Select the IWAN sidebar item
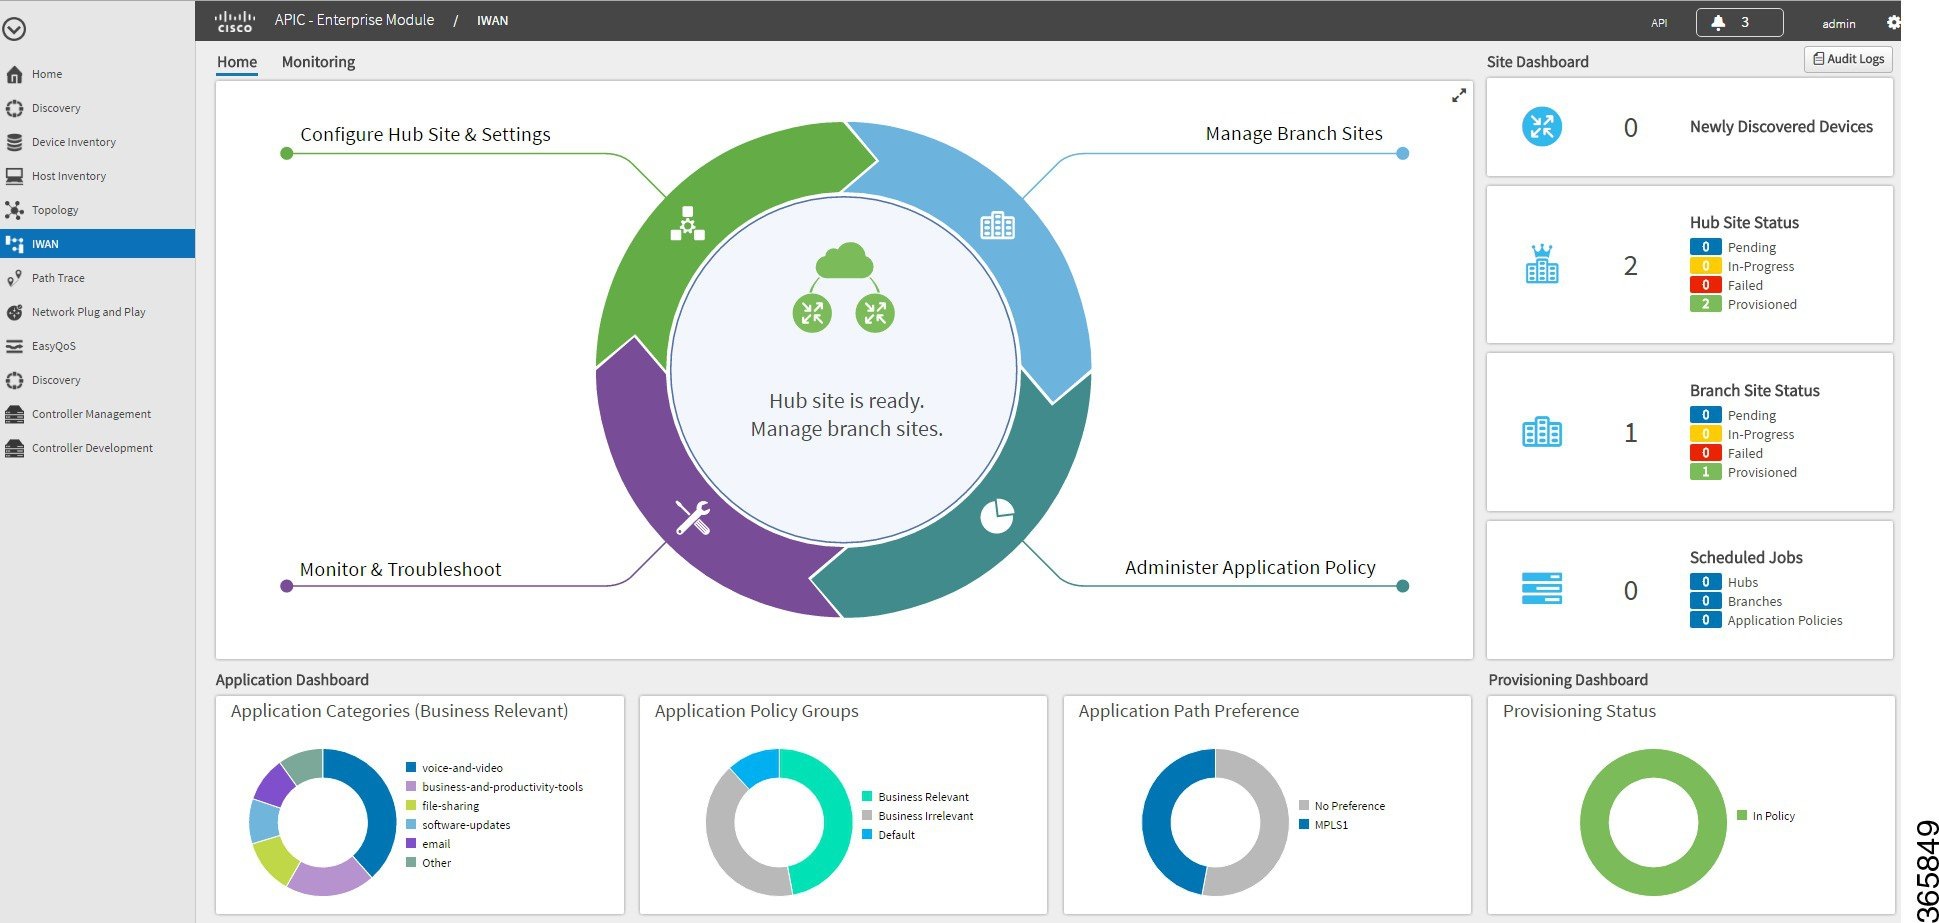Screen dimensions: 1939x923 coord(97,244)
